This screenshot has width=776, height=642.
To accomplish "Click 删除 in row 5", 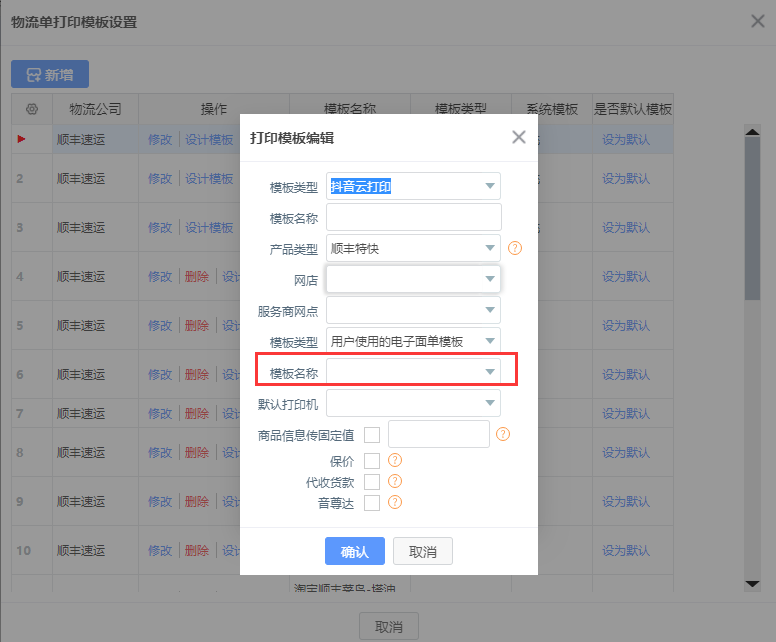I will coord(197,325).
